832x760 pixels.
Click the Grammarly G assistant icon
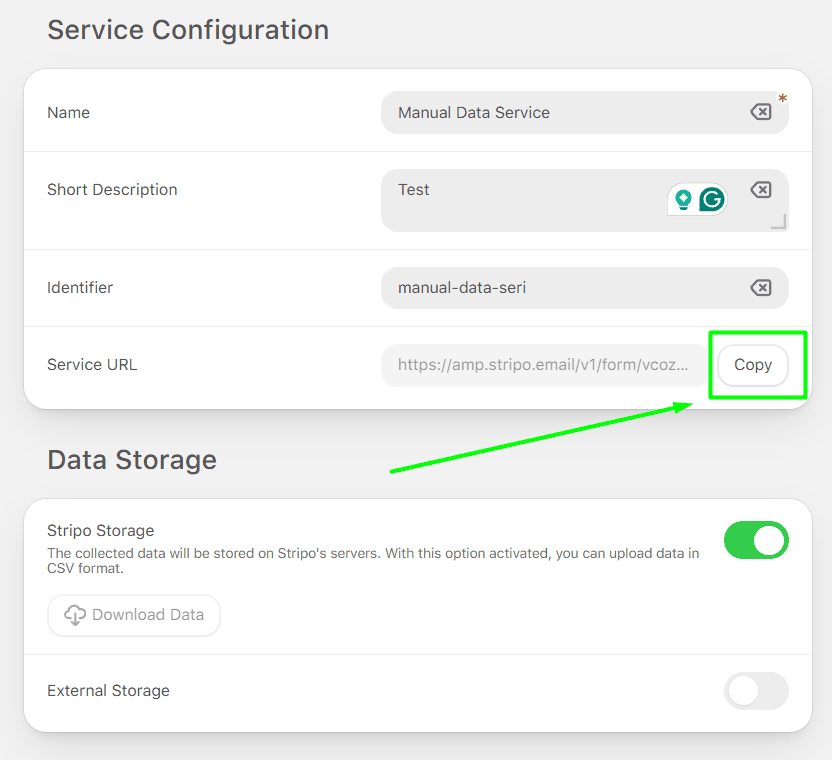coord(710,199)
